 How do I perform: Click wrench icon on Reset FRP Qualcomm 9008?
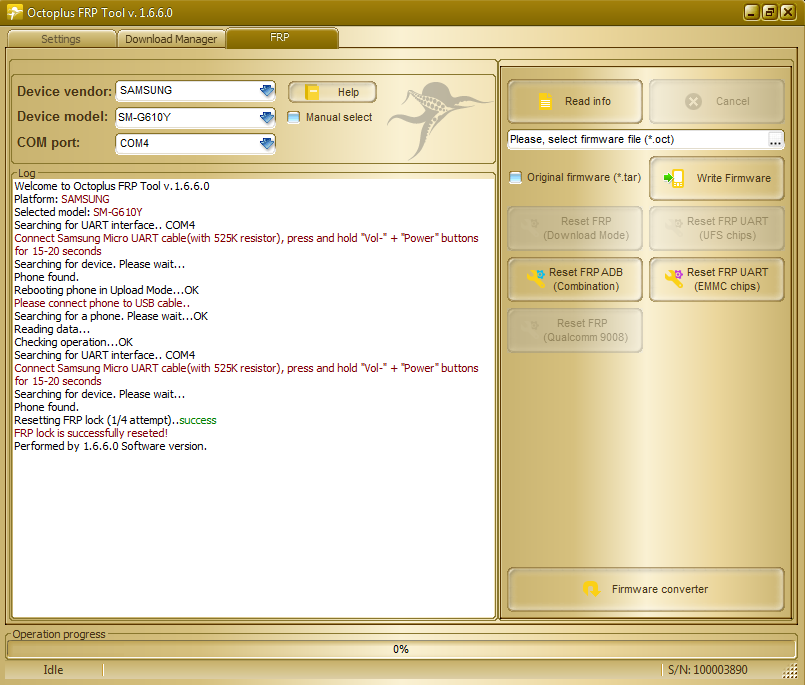pyautogui.click(x=530, y=329)
